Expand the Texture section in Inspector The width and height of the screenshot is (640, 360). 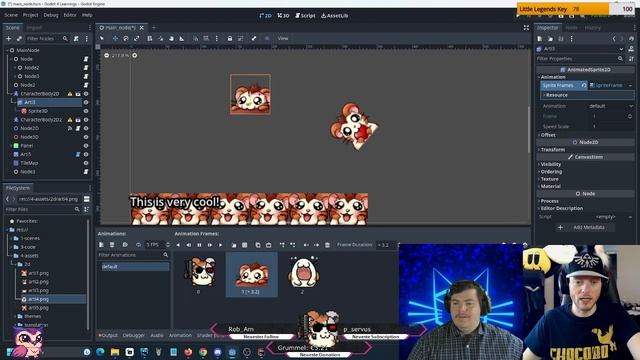click(x=549, y=179)
